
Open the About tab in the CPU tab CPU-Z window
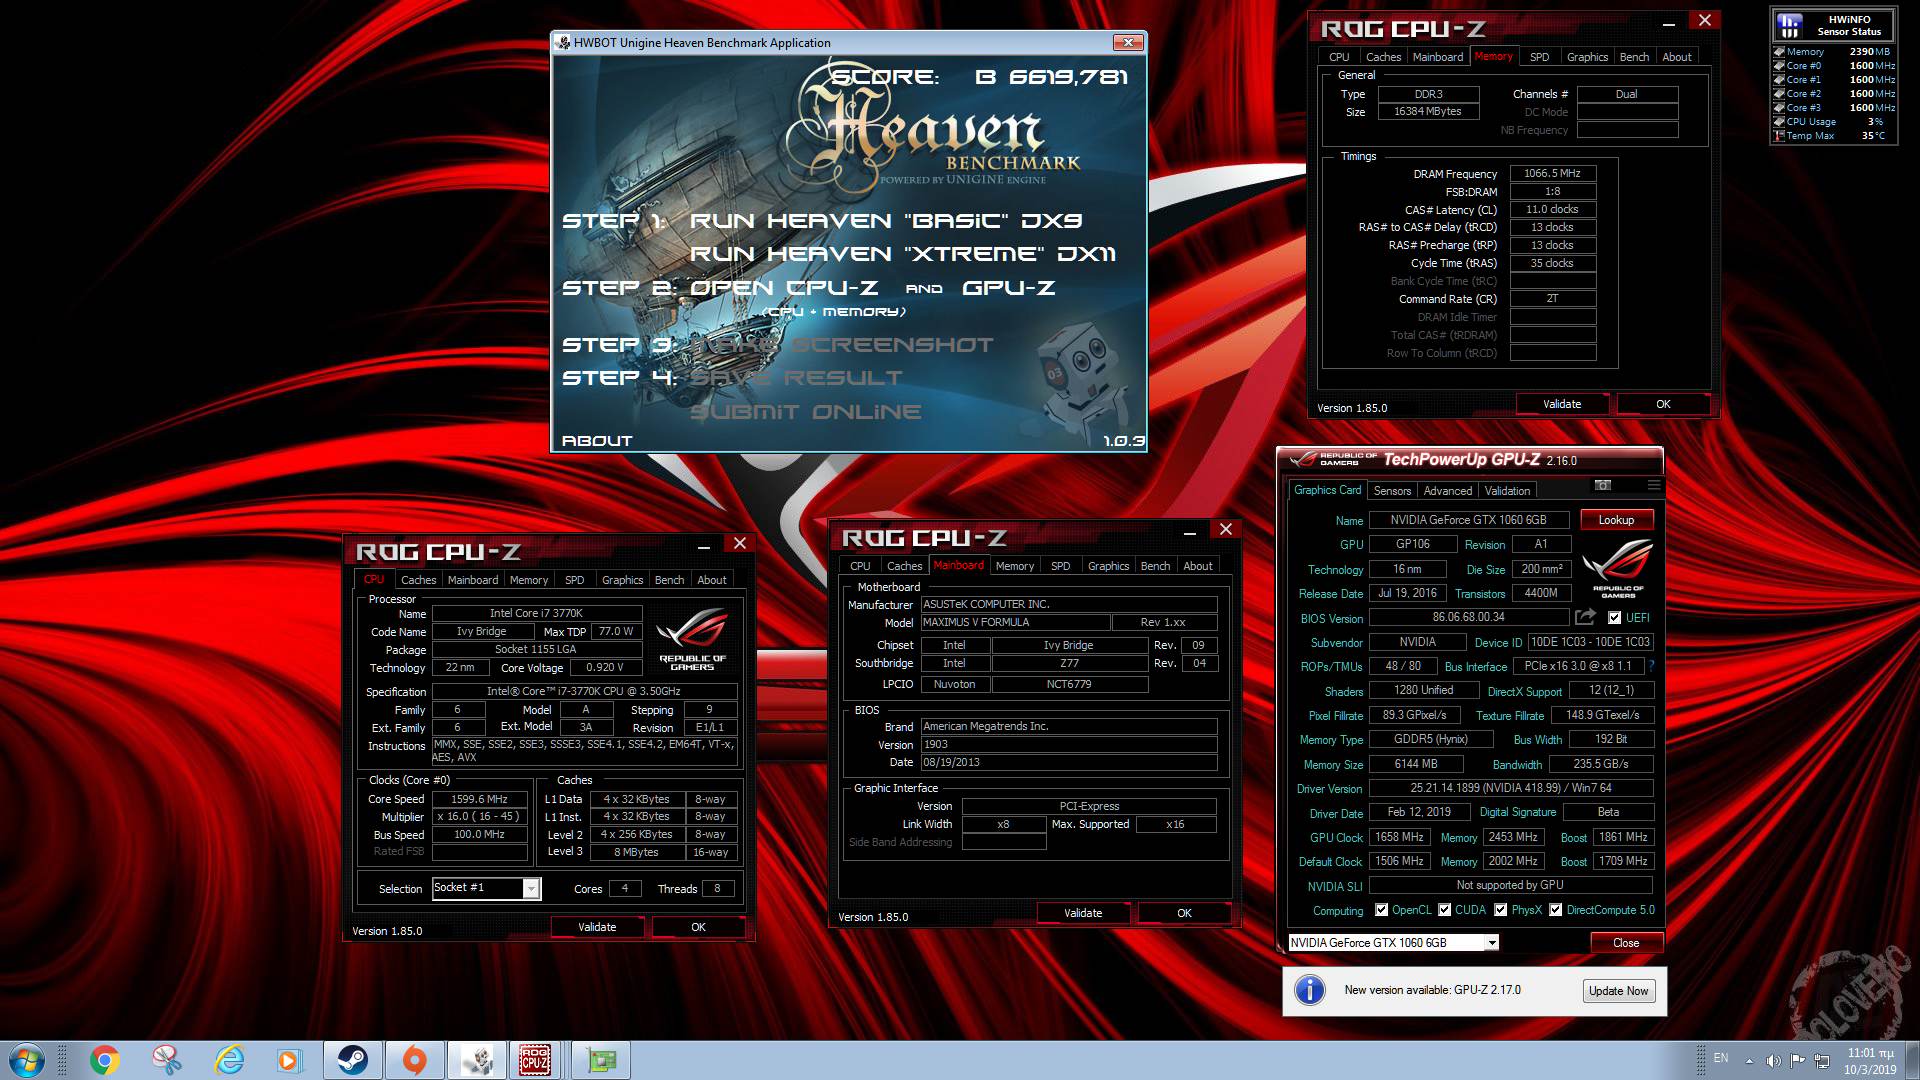click(712, 580)
